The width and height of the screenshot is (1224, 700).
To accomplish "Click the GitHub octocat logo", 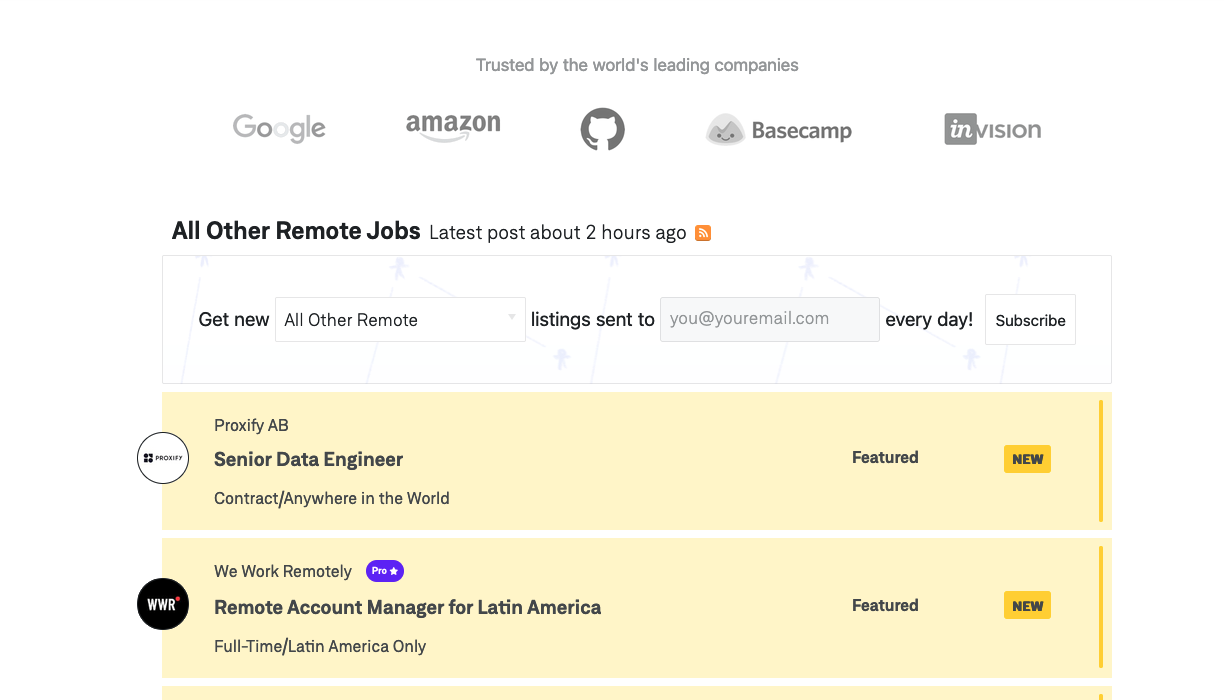I will pos(603,129).
